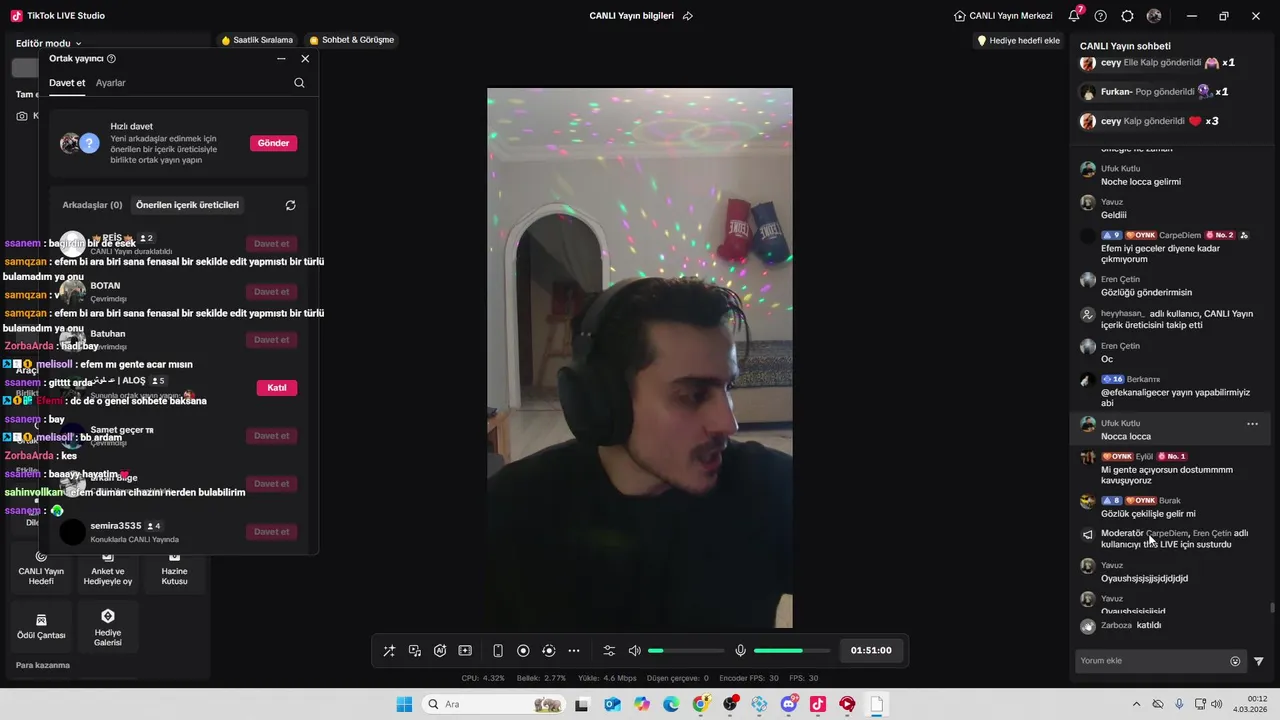Click Davet et next to Batuhan
This screenshot has height=720, width=1280.
pyautogui.click(x=271, y=340)
